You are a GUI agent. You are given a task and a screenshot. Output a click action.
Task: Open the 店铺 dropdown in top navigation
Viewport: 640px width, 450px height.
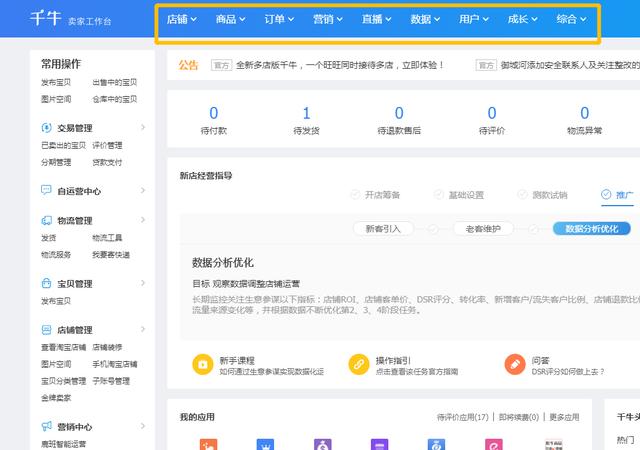click(x=182, y=19)
